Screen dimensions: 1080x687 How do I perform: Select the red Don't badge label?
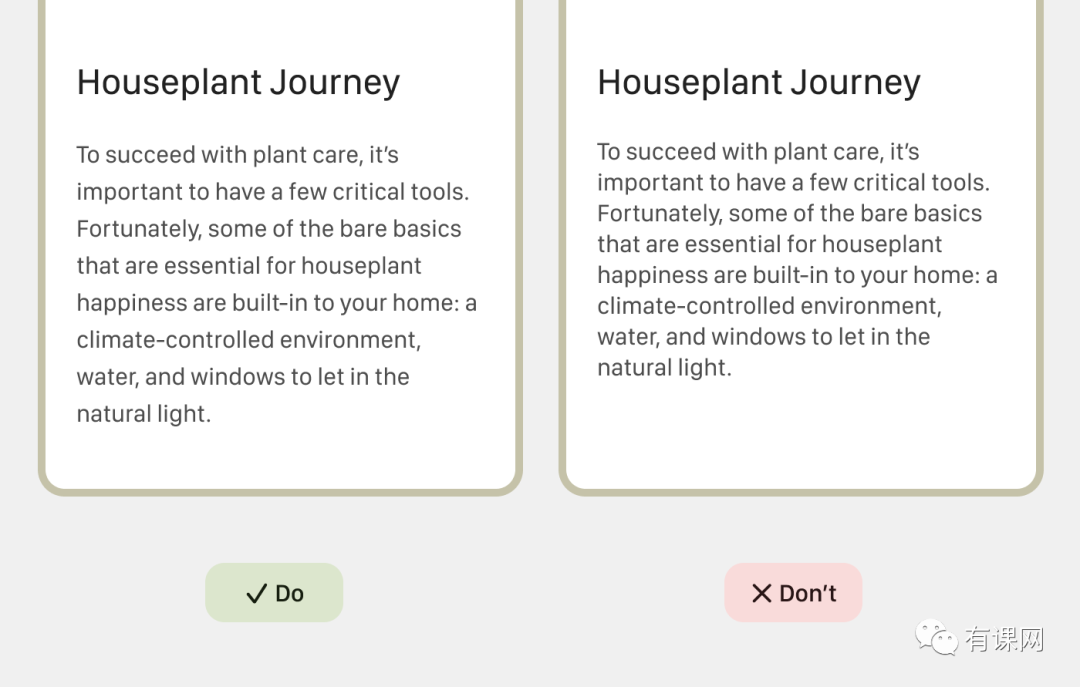tap(807, 594)
